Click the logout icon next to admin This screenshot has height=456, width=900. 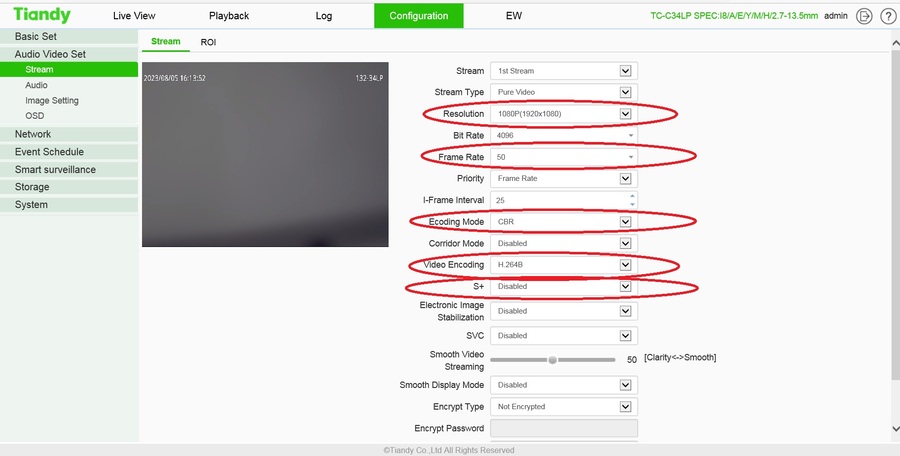pyautogui.click(x=864, y=16)
